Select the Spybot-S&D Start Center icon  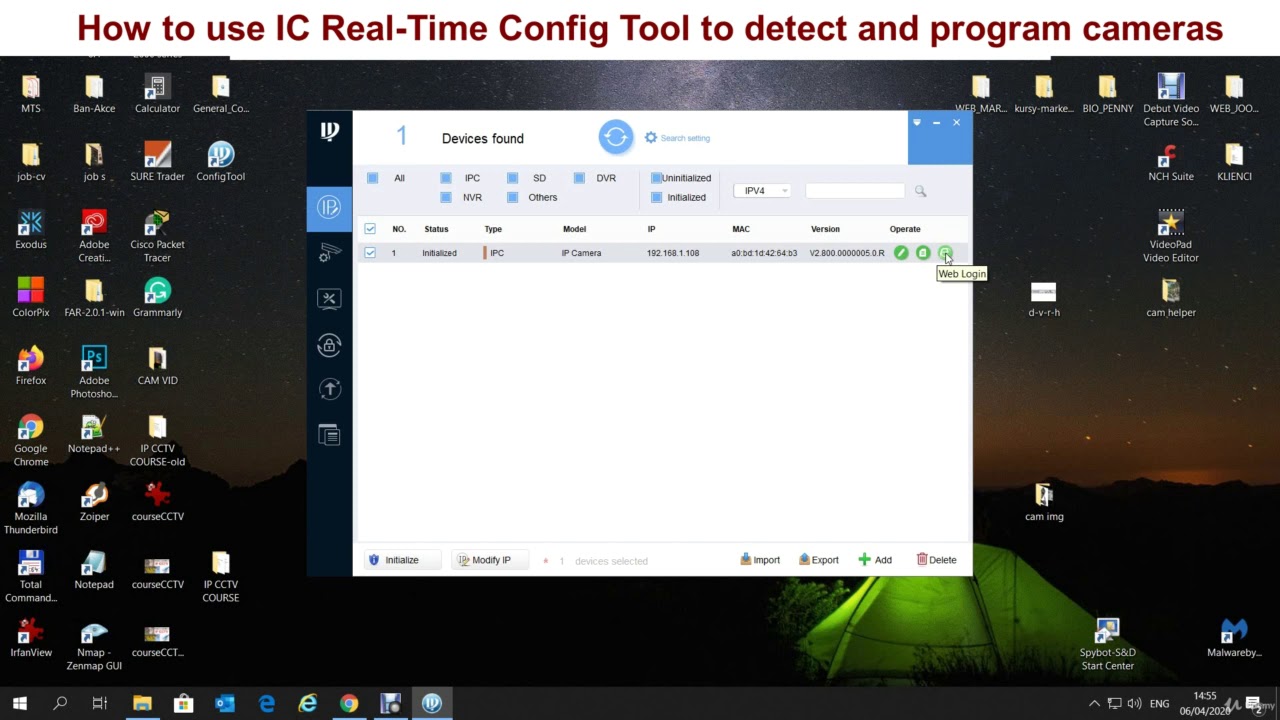tap(1107, 644)
